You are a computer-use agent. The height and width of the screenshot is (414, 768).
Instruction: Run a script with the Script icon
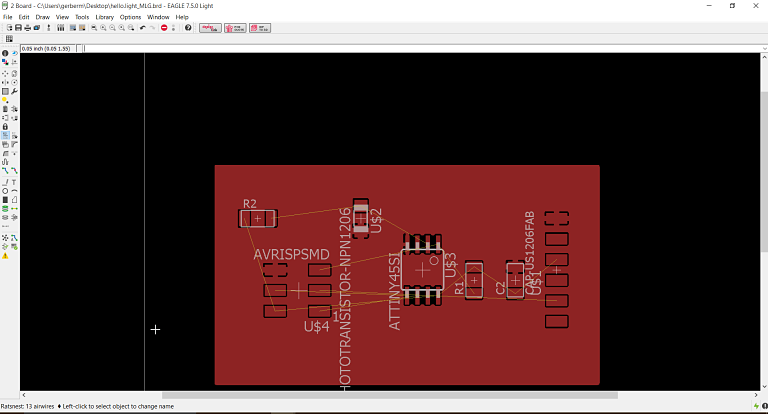pos(72,28)
